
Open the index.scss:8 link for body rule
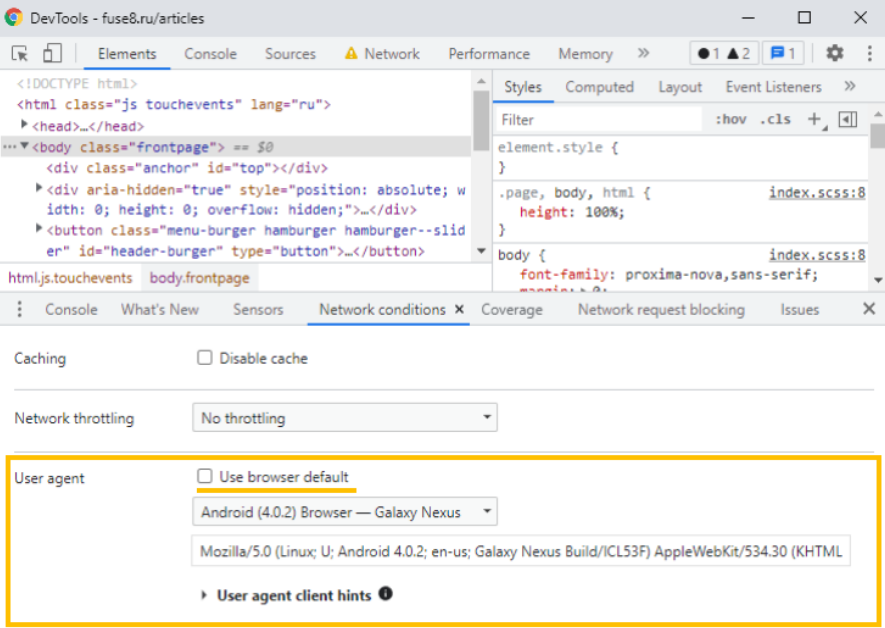click(x=816, y=255)
